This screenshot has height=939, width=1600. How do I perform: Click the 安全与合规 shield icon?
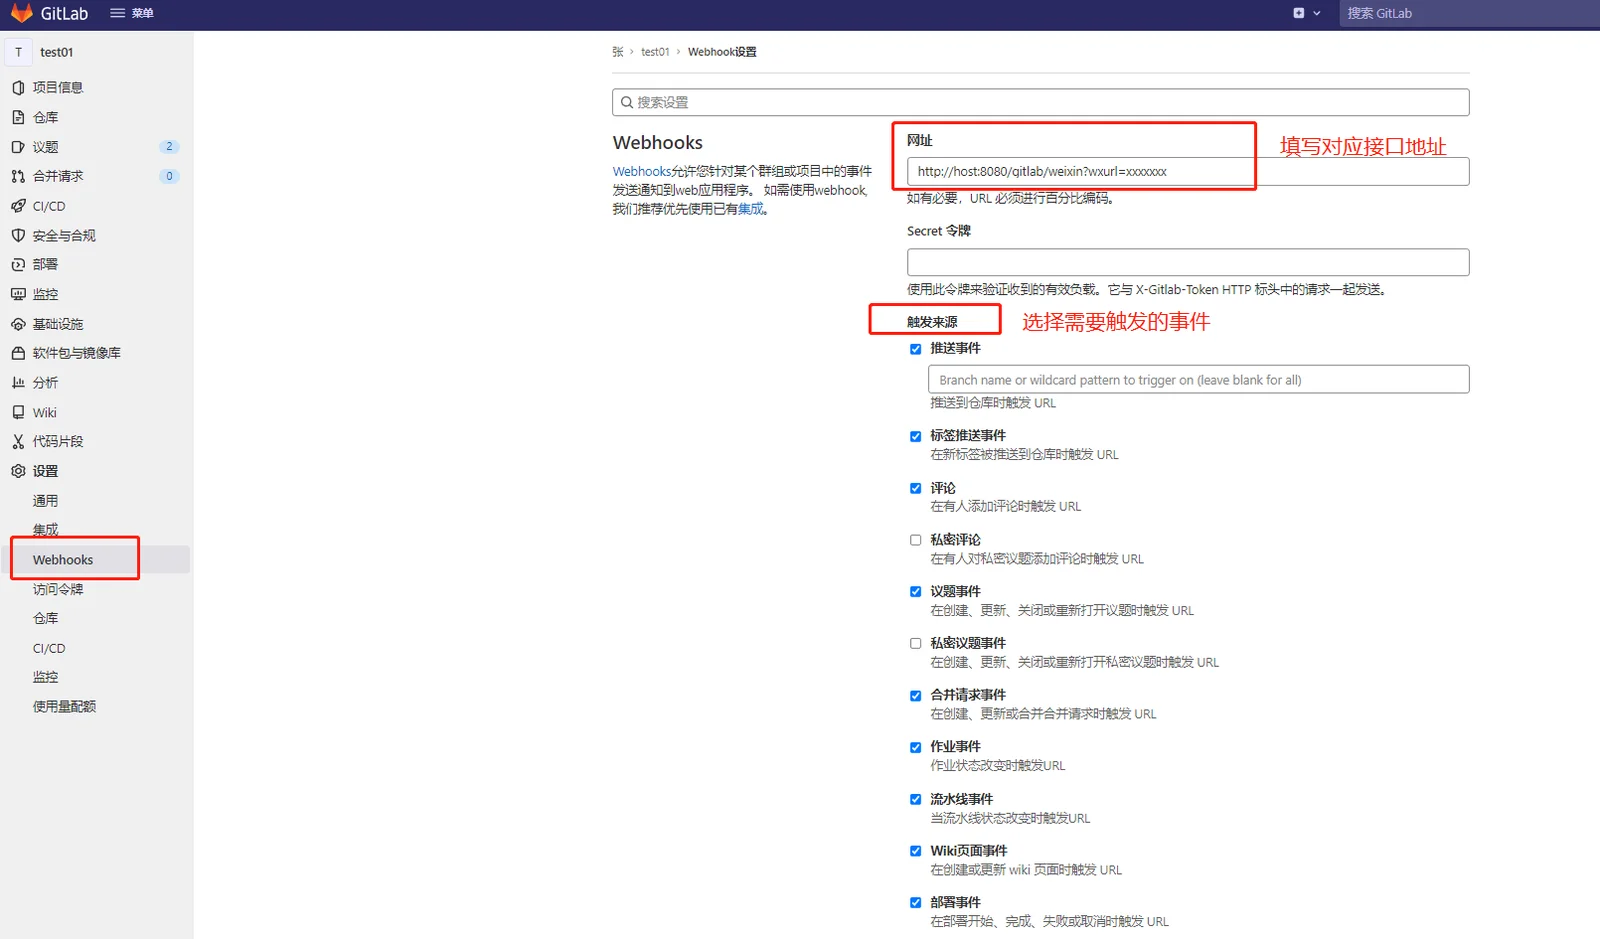(x=18, y=235)
